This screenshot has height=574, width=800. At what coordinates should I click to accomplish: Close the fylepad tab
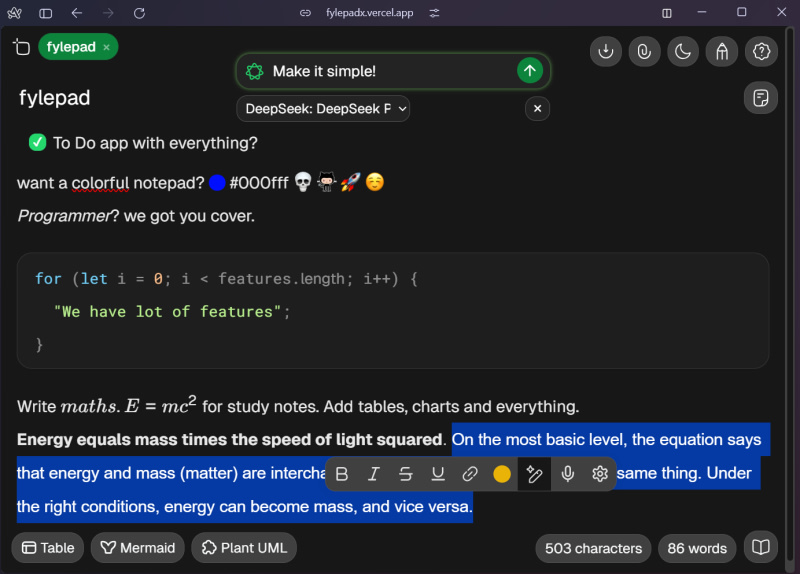click(106, 47)
